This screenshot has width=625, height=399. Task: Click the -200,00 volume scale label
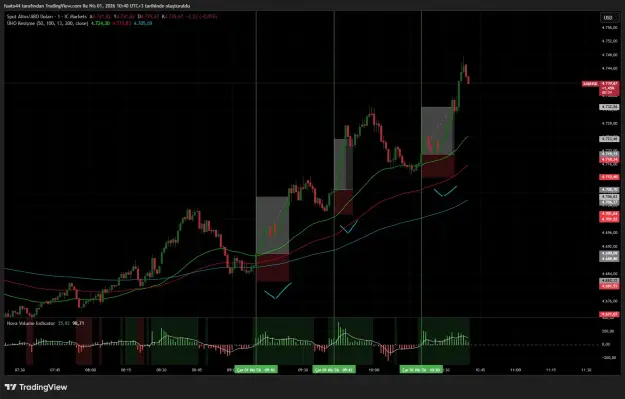[x=608, y=358]
